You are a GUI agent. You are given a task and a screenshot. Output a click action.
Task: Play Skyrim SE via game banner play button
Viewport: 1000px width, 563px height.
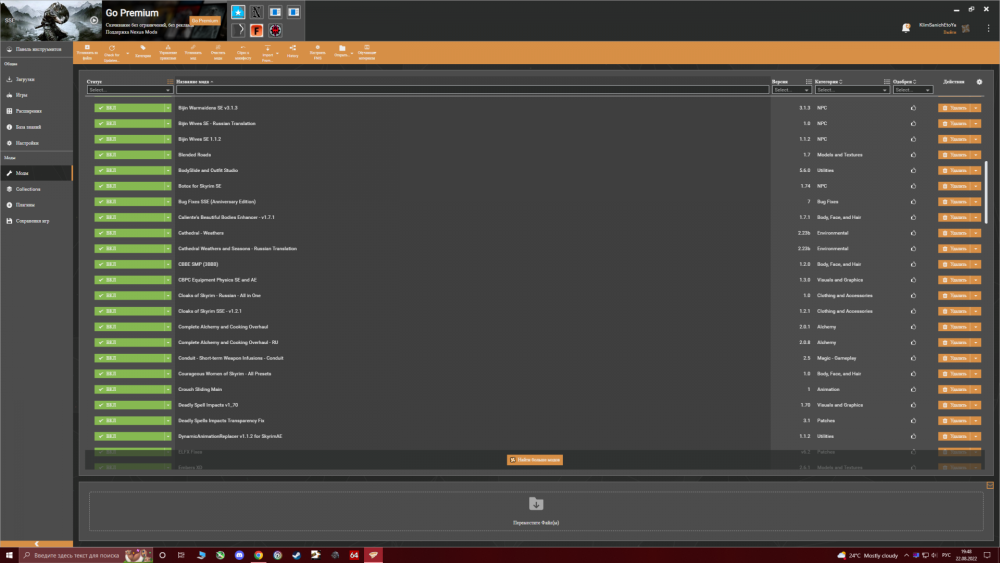pos(94,20)
